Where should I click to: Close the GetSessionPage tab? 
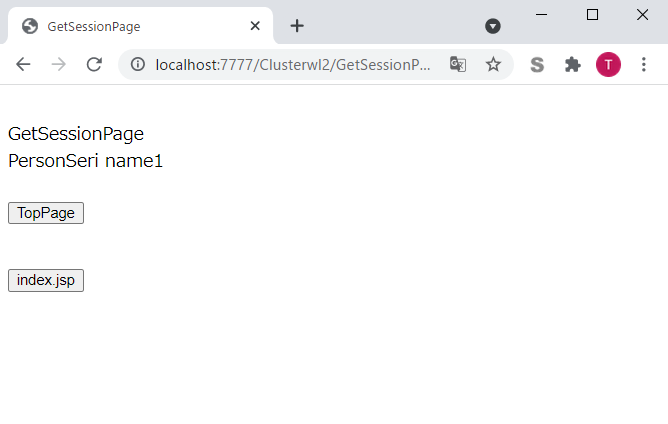[256, 26]
